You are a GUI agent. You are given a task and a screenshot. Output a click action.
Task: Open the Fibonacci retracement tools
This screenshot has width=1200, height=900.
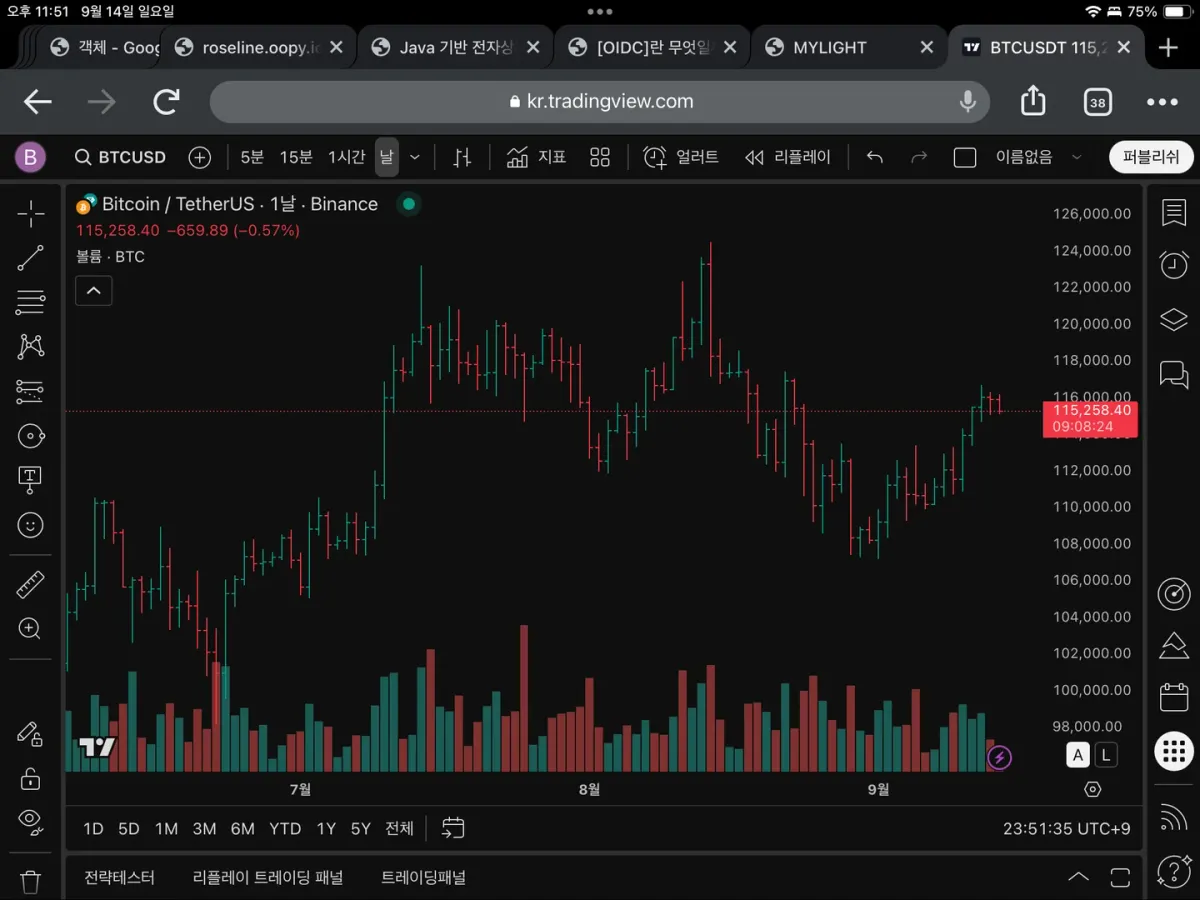(x=31, y=302)
